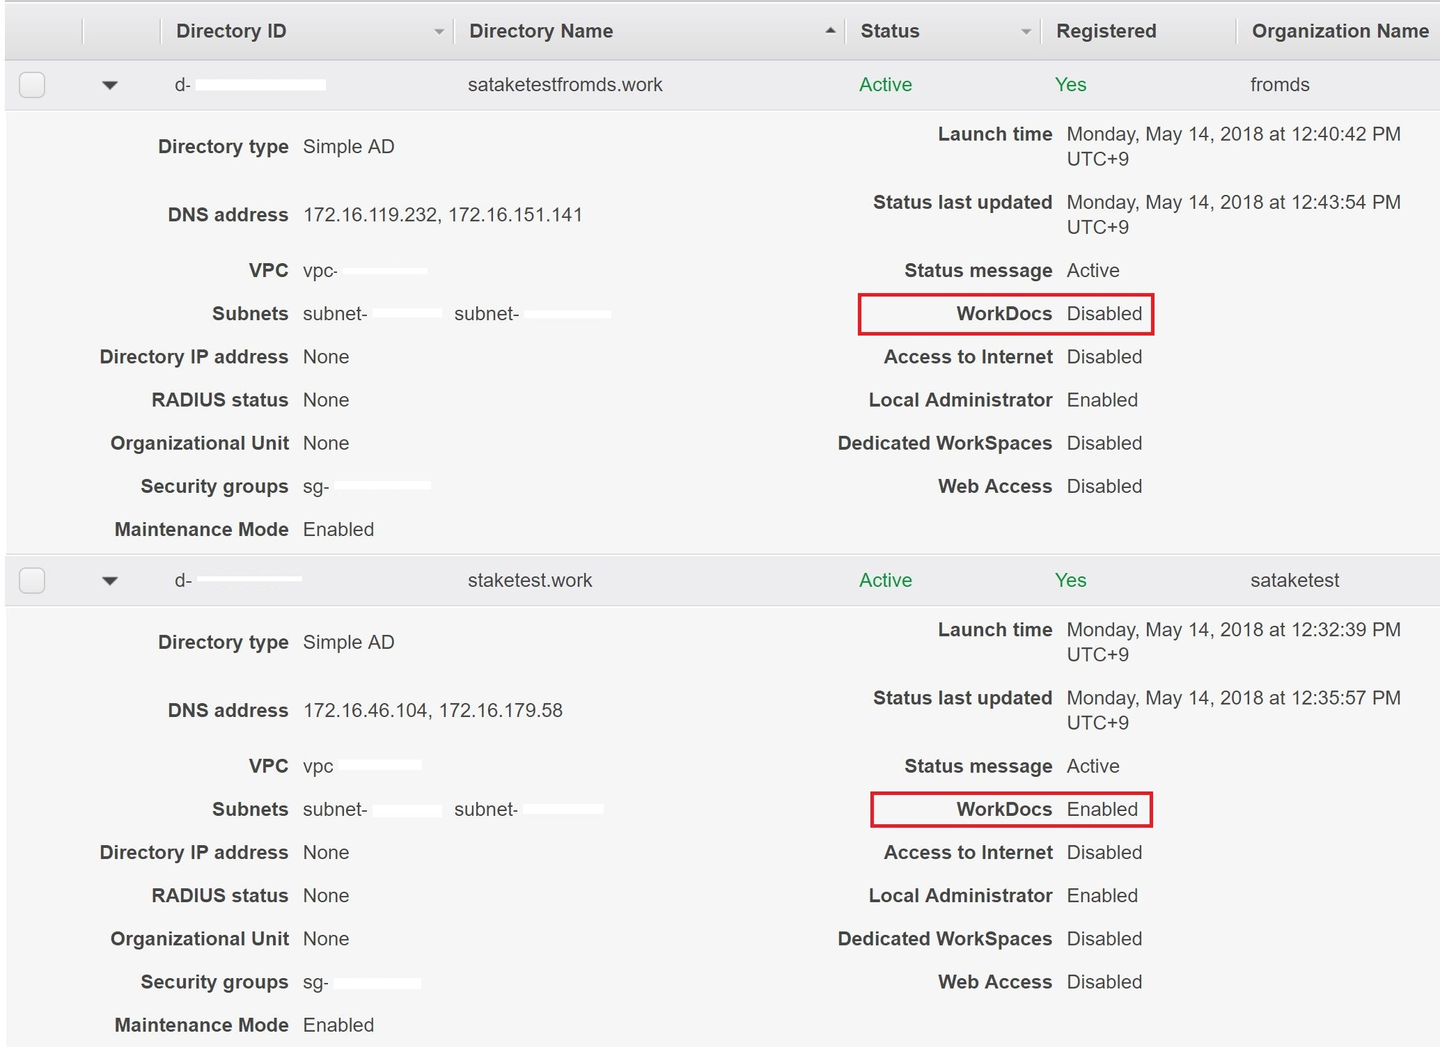Click the Directory ID column header
The height and width of the screenshot is (1047, 1440).
pos(231,31)
